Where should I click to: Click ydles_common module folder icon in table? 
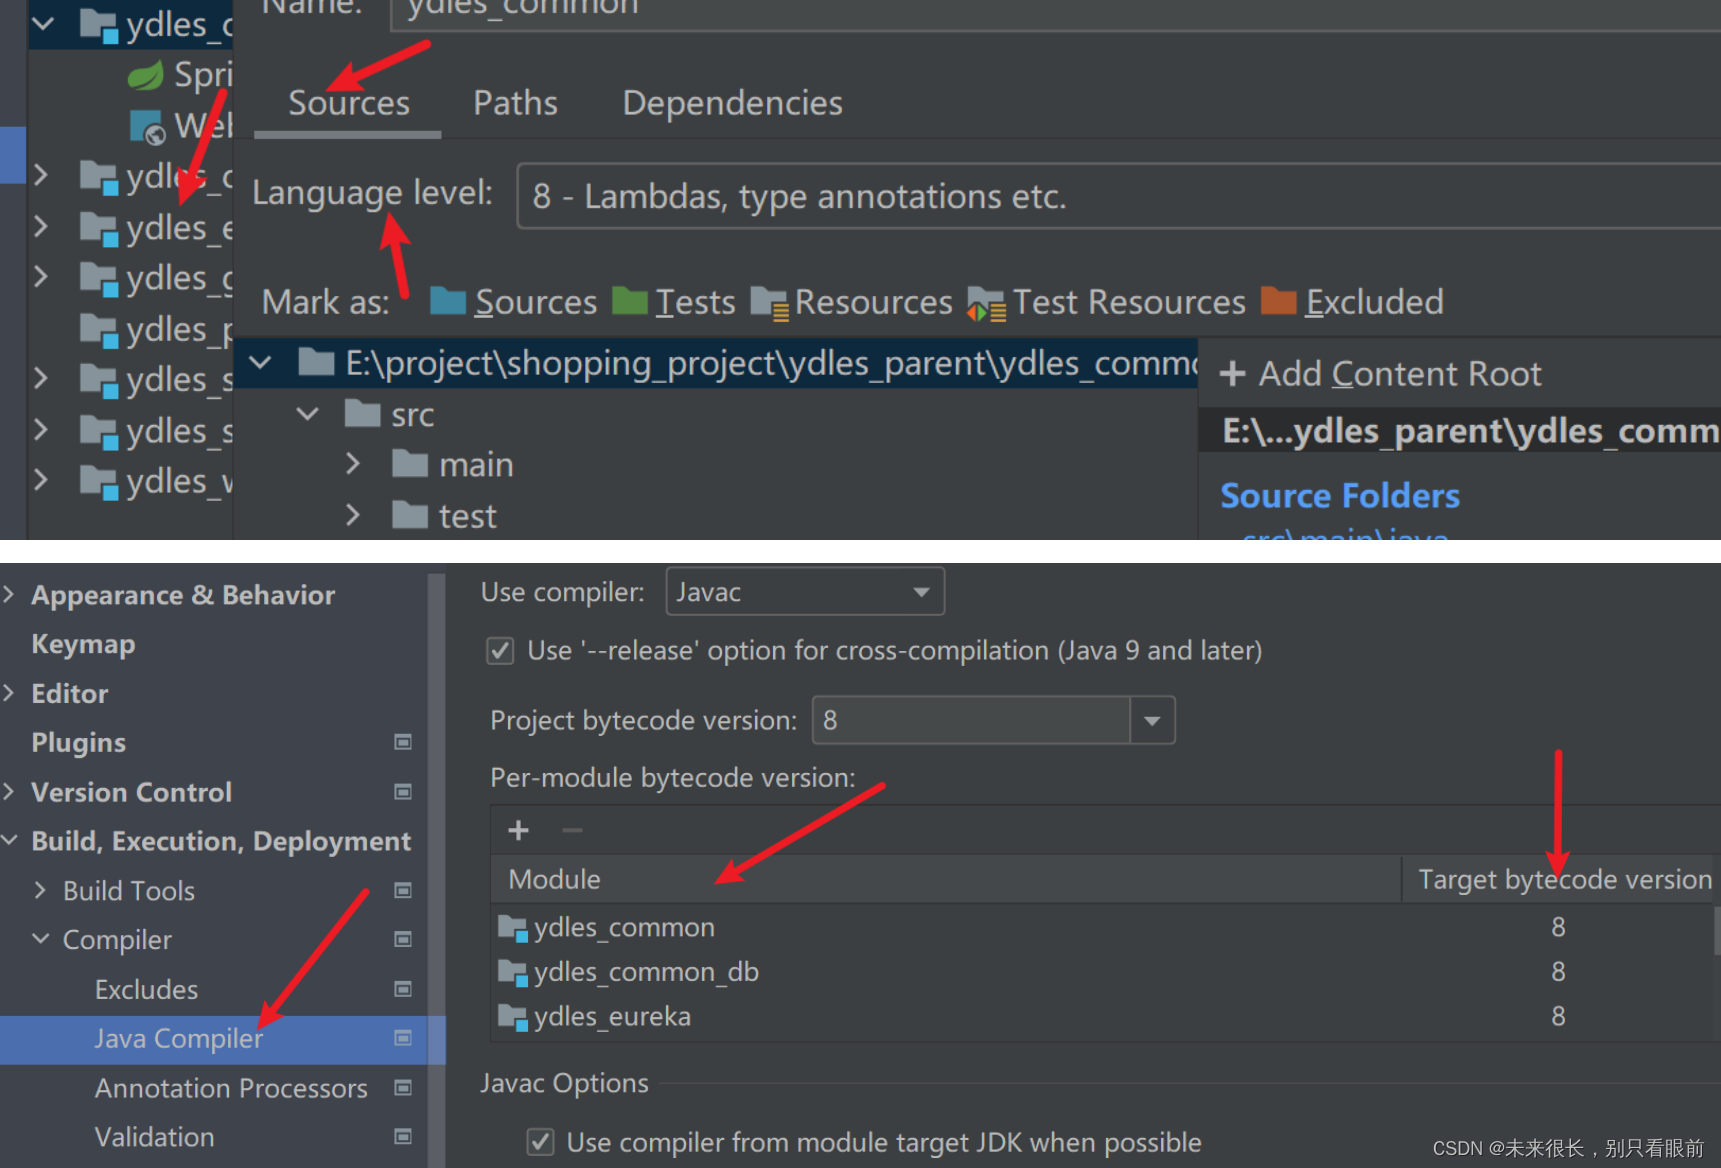pos(513,928)
